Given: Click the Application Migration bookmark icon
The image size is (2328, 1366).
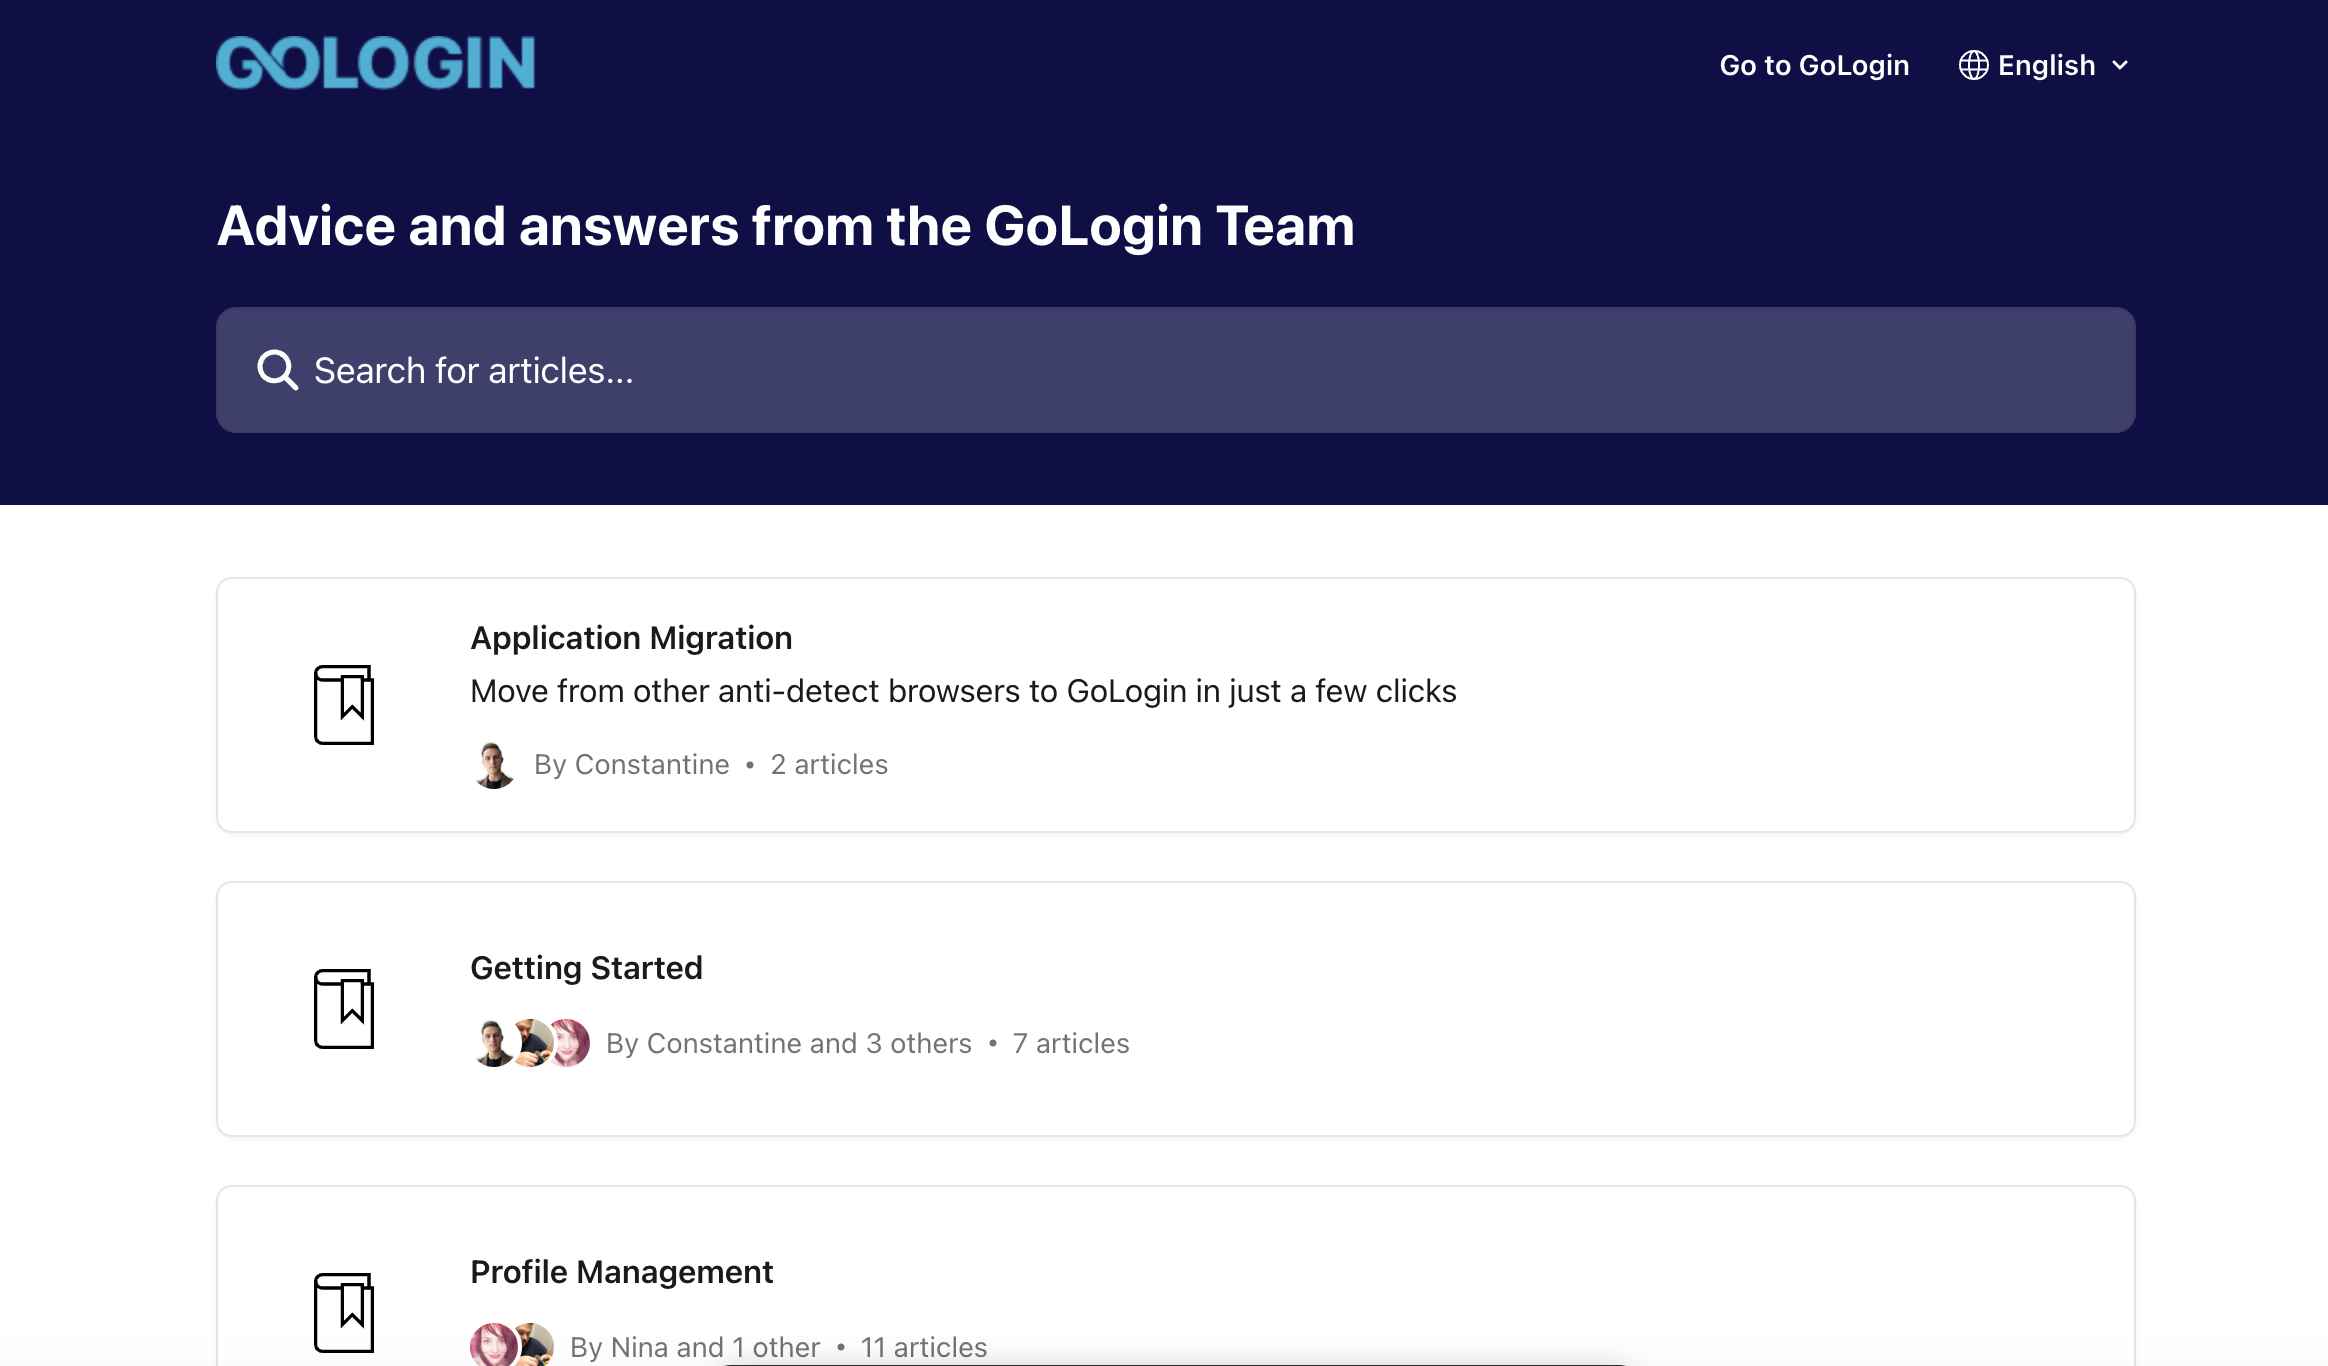Looking at the screenshot, I should point(344,705).
